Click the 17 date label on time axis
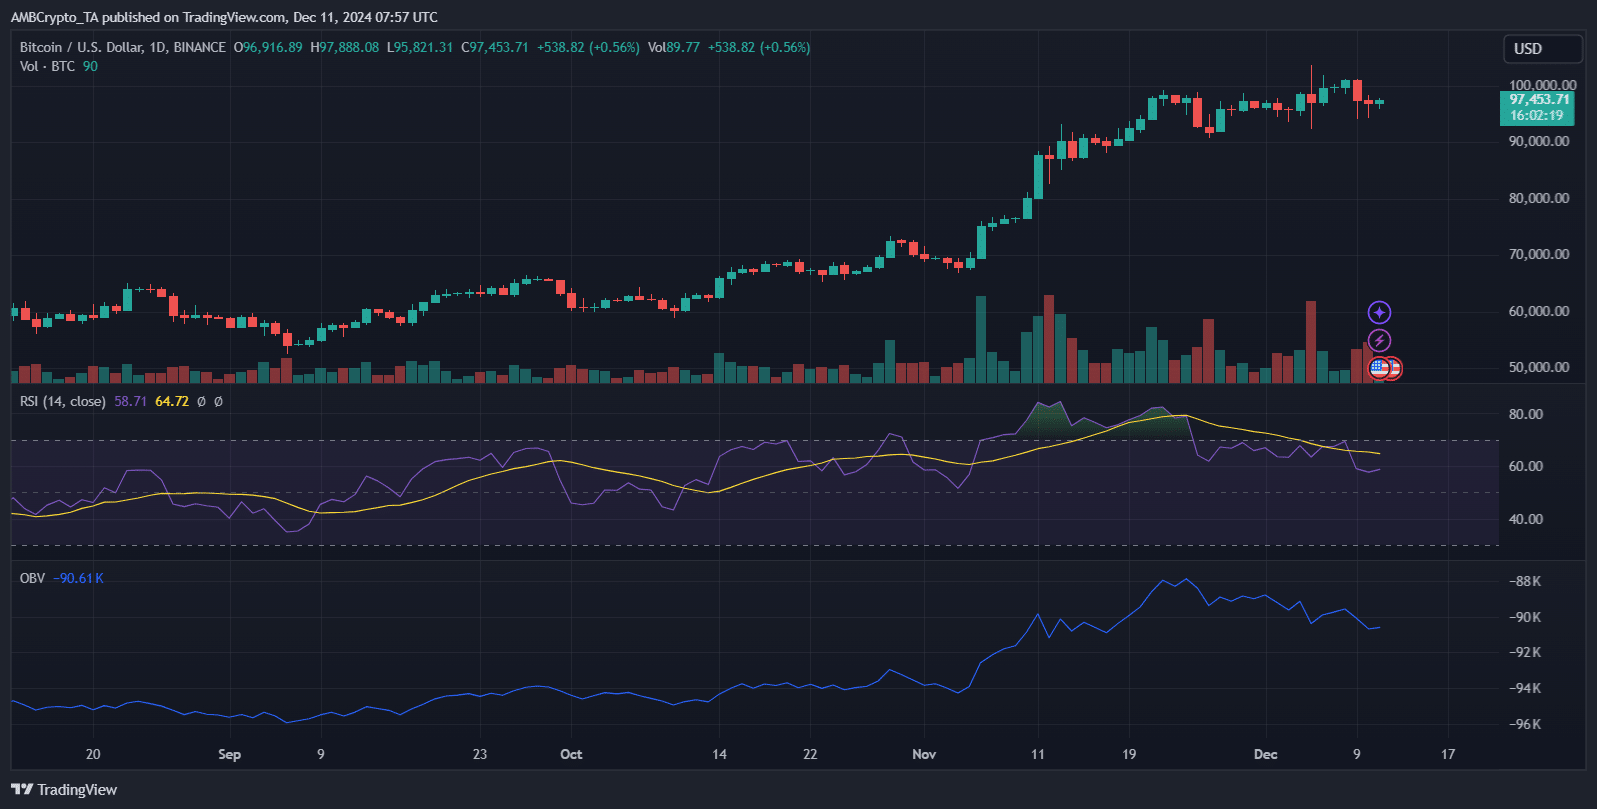This screenshot has height=809, width=1597. click(x=1448, y=754)
